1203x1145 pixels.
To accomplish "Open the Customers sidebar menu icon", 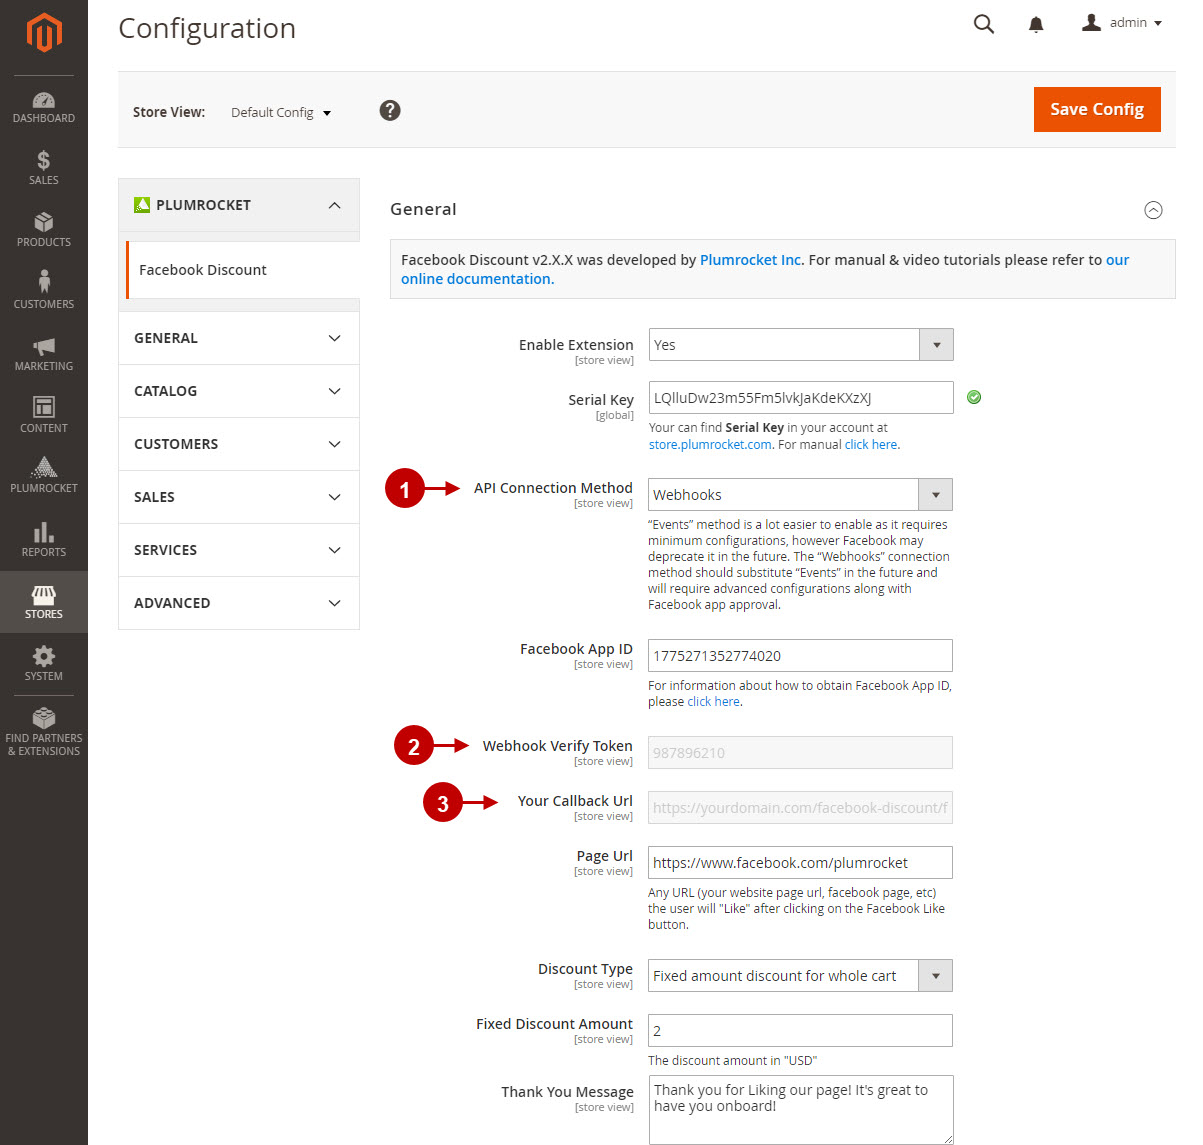I will pyautogui.click(x=44, y=281).
